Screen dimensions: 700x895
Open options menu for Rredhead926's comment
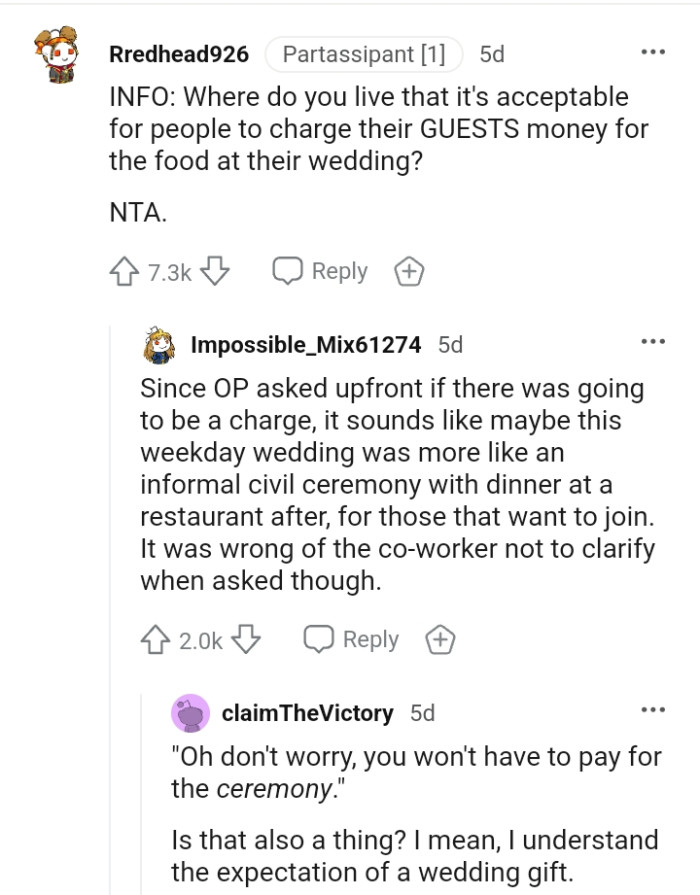[653, 53]
